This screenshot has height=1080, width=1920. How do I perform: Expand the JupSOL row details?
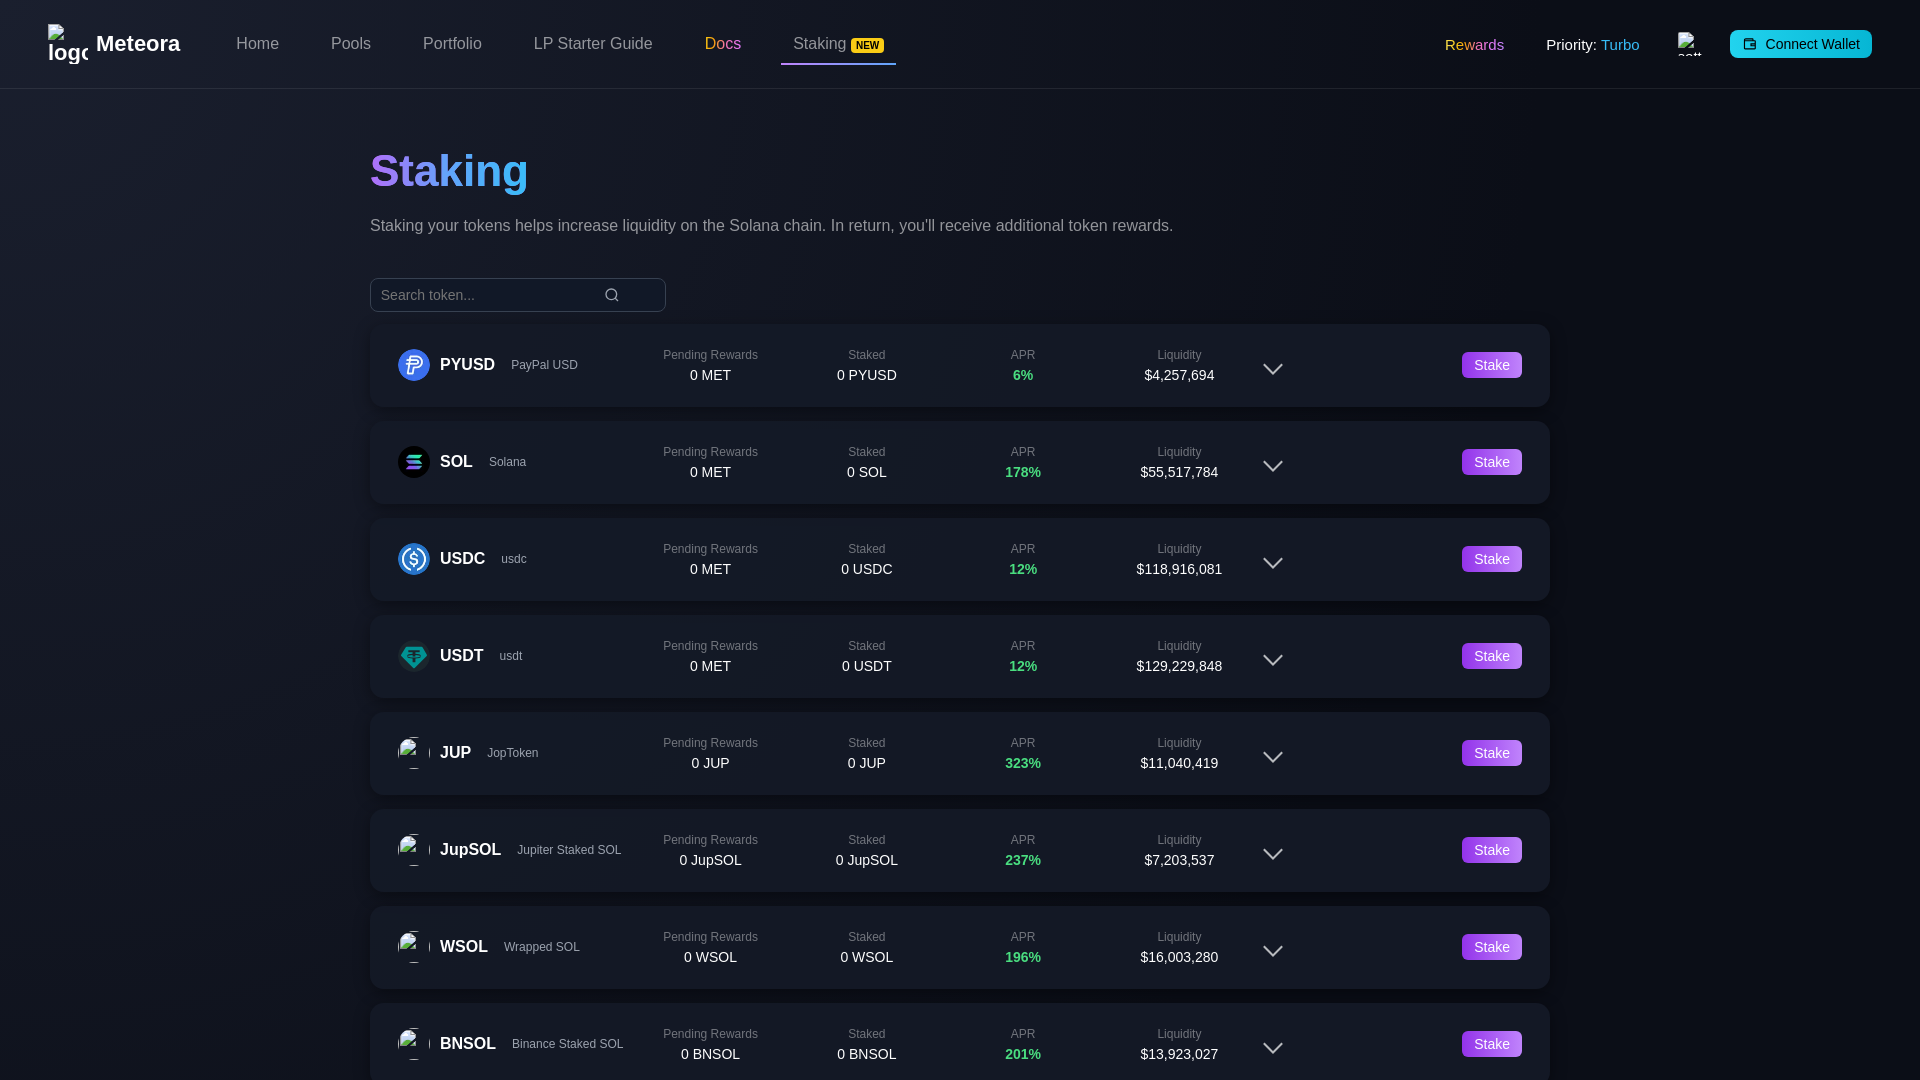(x=1273, y=854)
